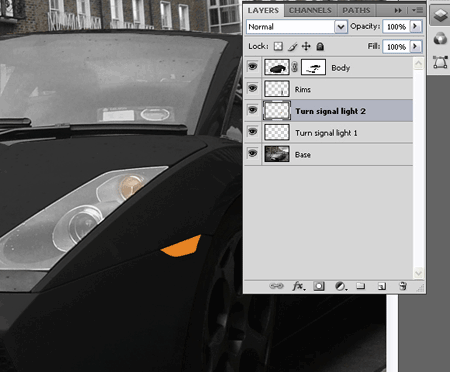Select the Base layer name

point(303,155)
